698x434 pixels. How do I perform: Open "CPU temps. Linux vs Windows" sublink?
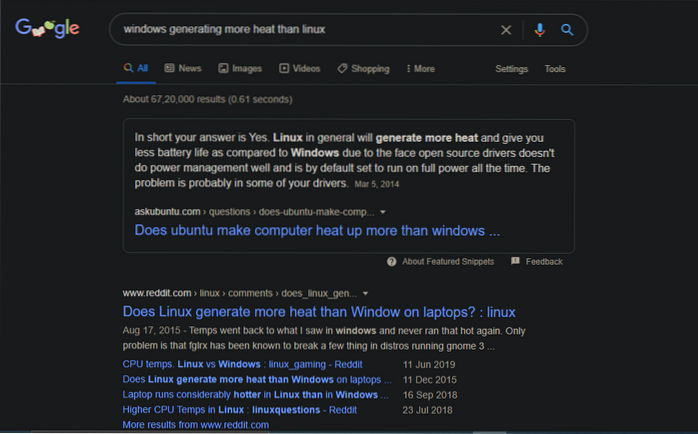(x=242, y=365)
